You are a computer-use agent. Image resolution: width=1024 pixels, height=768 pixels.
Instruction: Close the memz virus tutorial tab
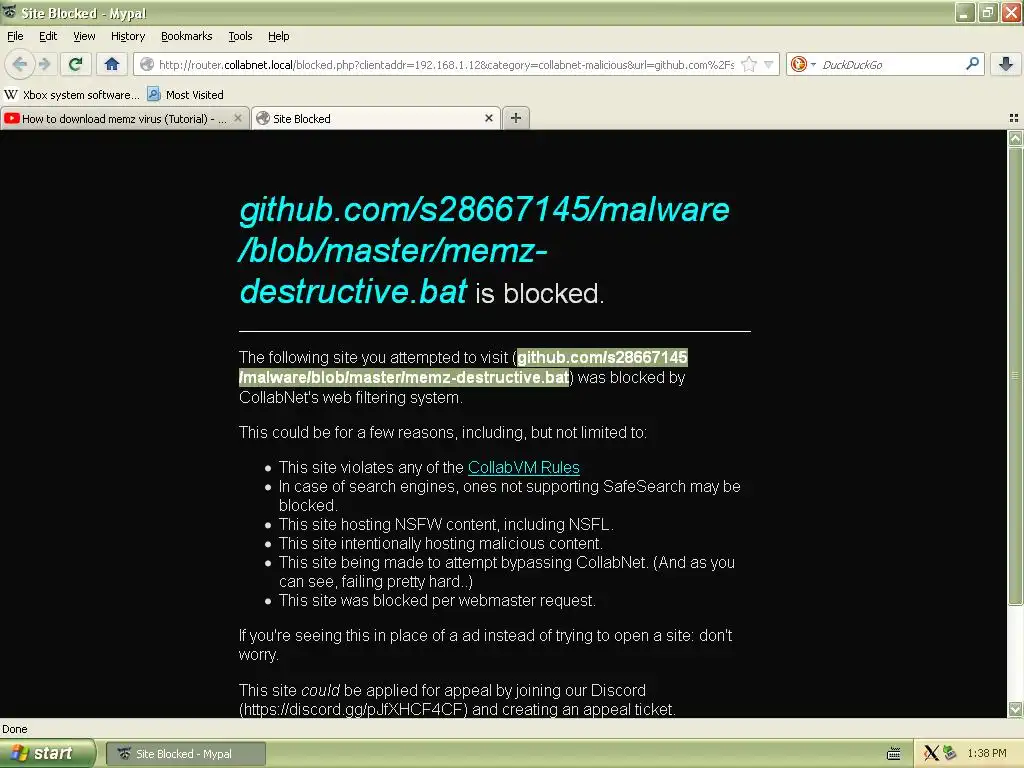click(x=238, y=118)
